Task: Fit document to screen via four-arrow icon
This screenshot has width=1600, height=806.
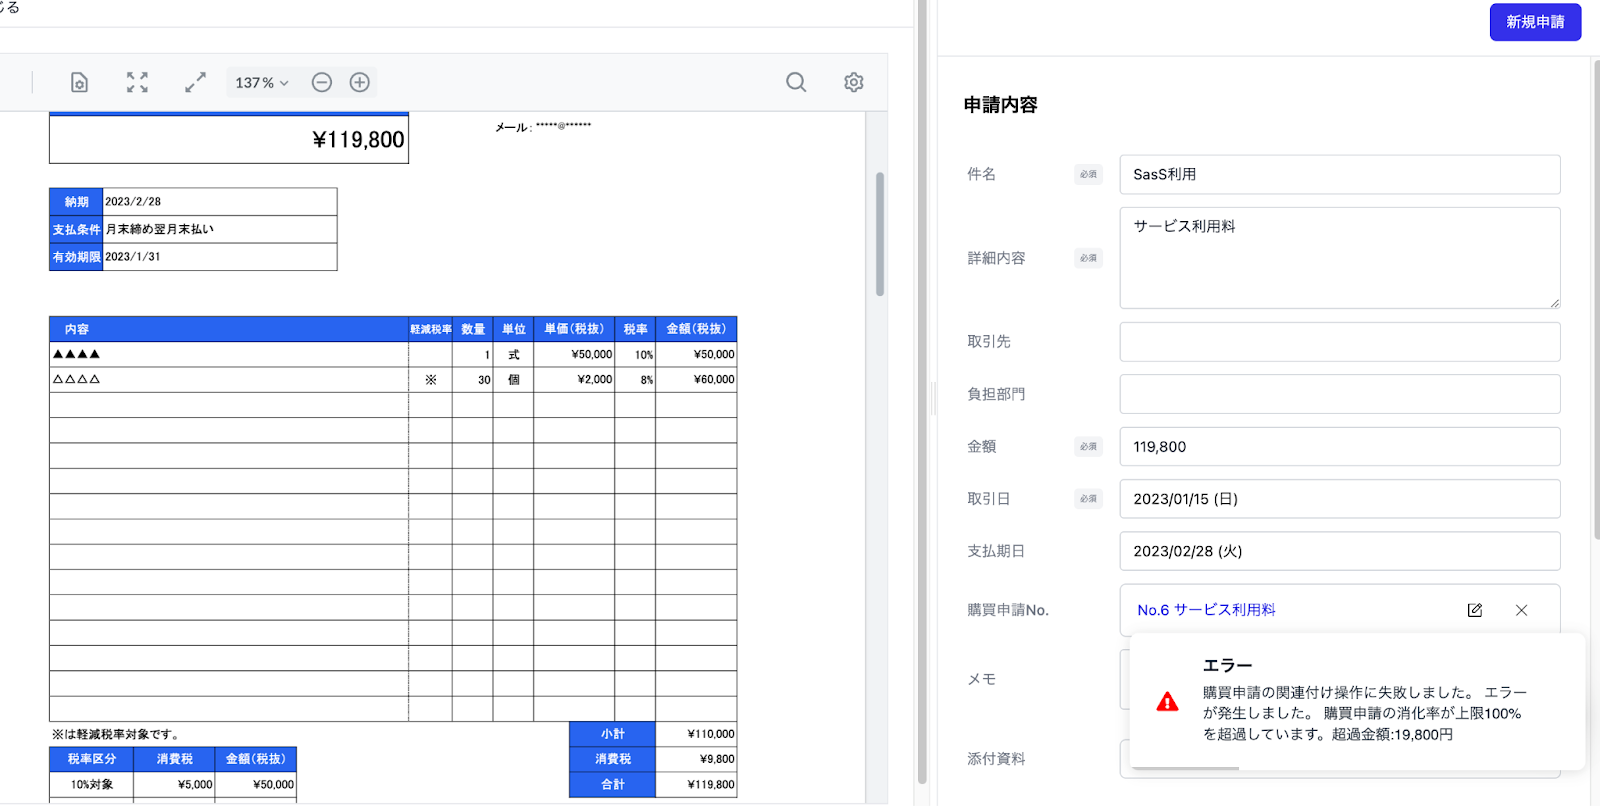Action: click(x=137, y=82)
